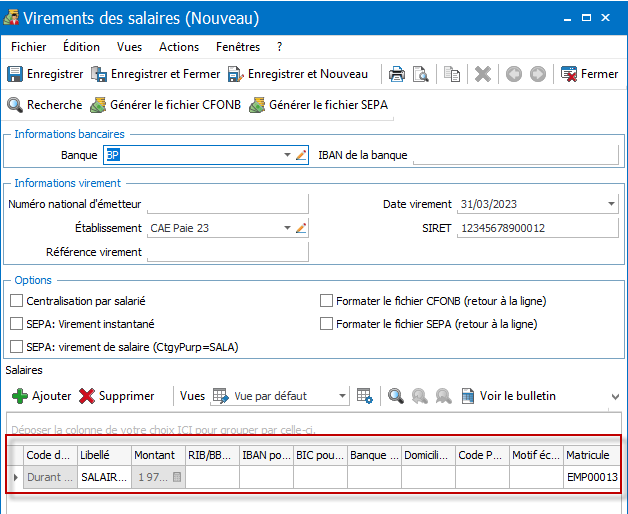The height and width of the screenshot is (514, 628).
Task: Edit the Banque entry with pencil icon
Action: tap(301, 155)
